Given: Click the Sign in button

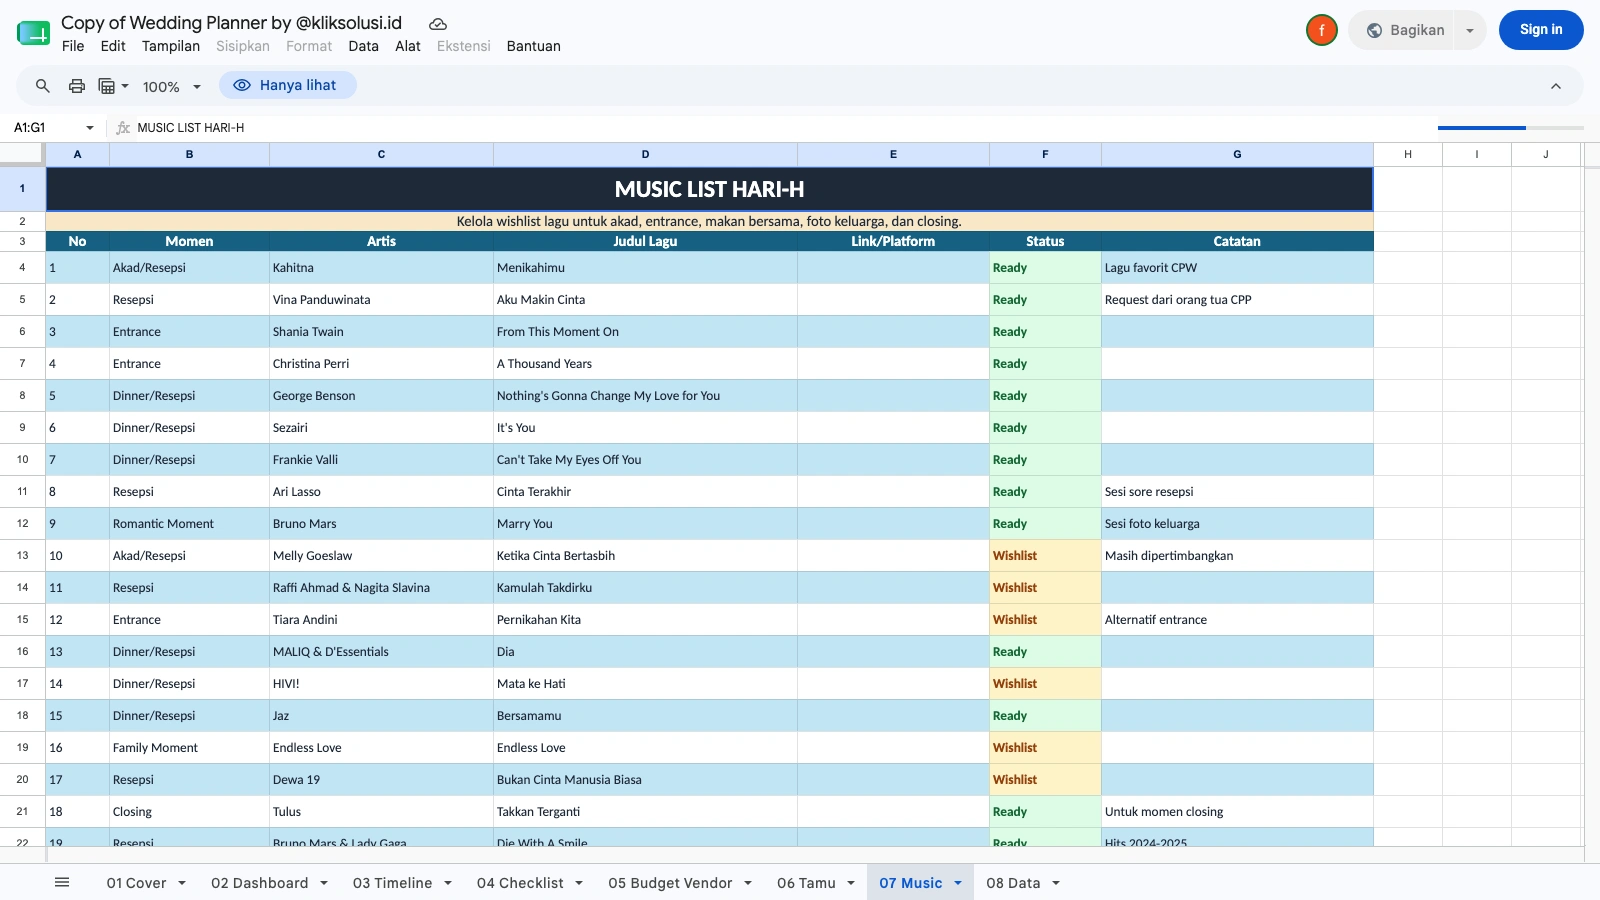Looking at the screenshot, I should (1541, 30).
